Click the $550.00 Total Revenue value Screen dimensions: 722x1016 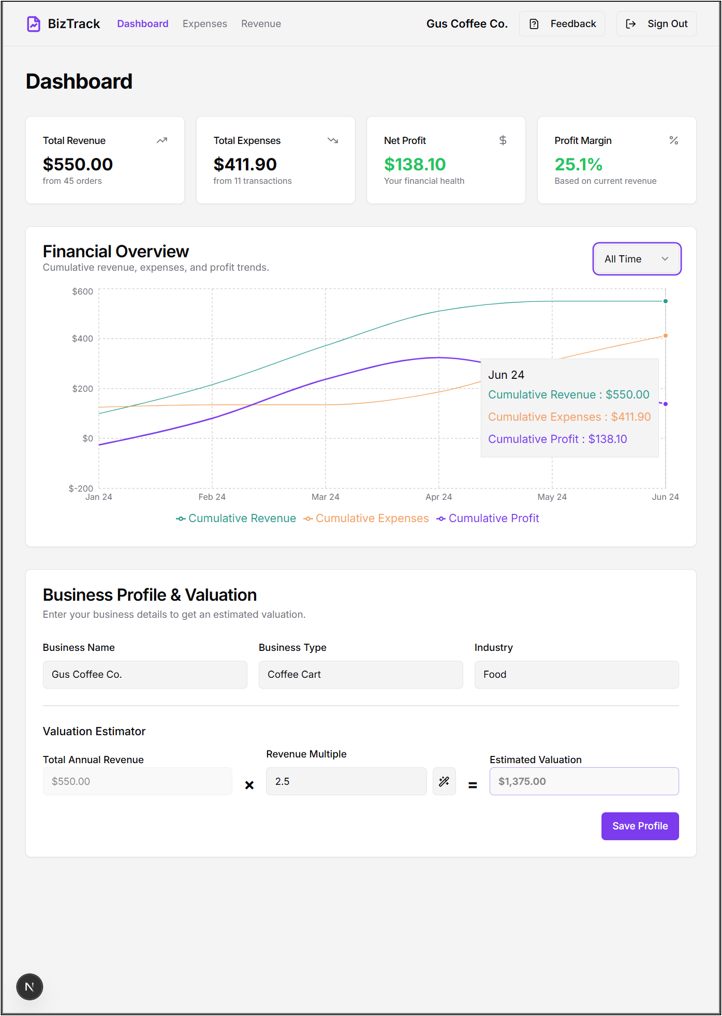(78, 164)
